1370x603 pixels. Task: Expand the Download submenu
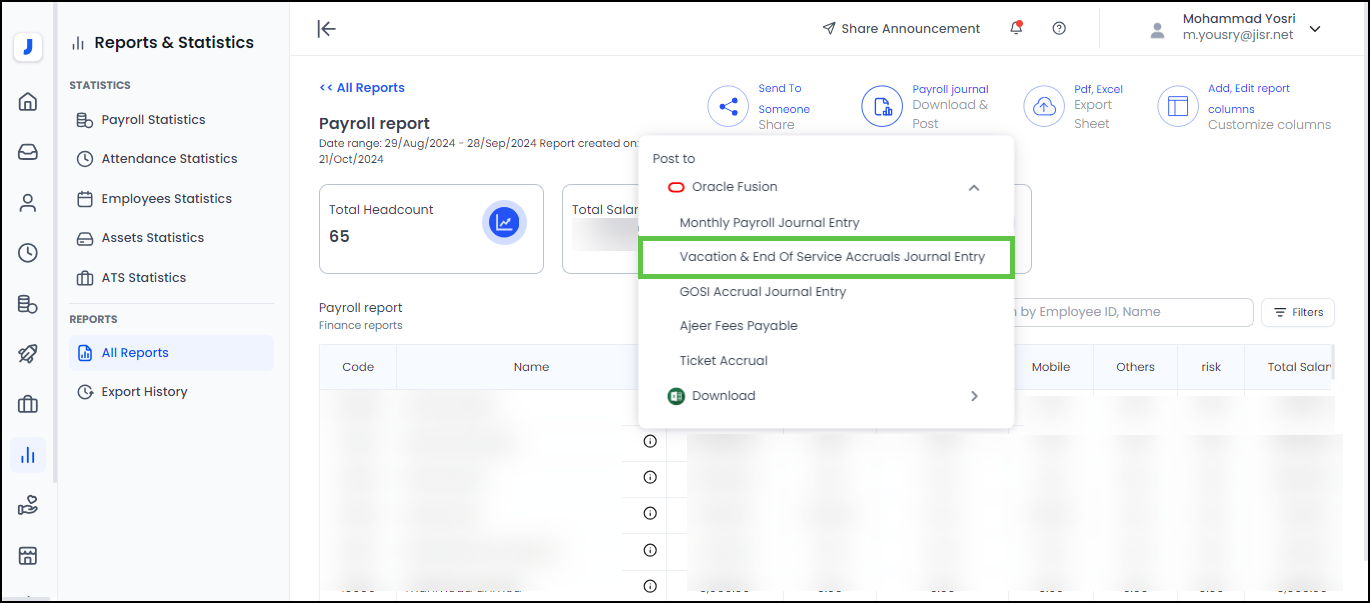tap(974, 396)
